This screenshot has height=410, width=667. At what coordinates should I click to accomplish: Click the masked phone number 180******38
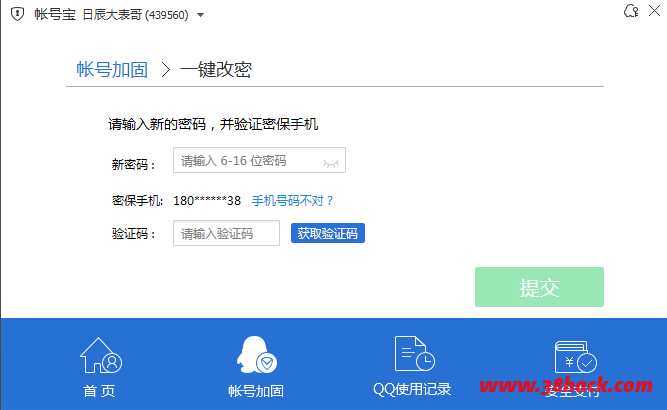point(207,200)
